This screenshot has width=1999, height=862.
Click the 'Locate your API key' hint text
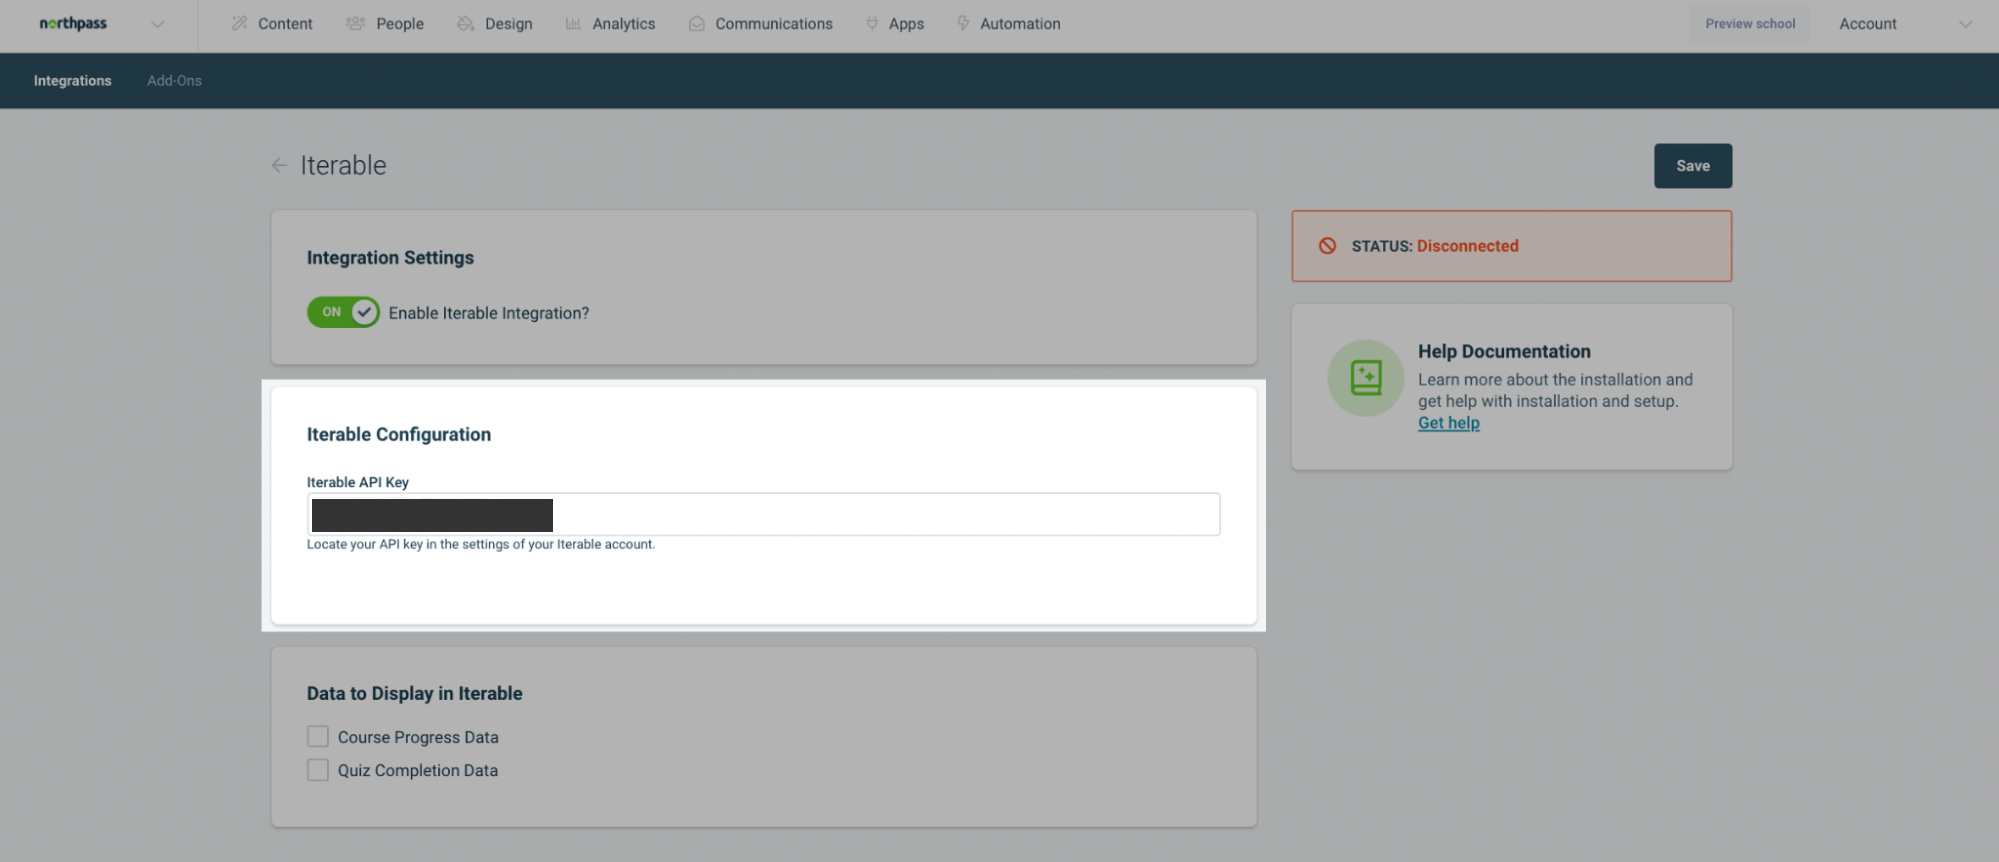pos(481,545)
